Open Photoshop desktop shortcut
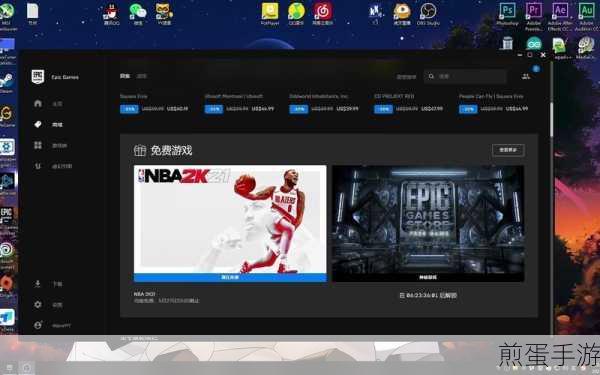600x375 pixels. pos(507,13)
